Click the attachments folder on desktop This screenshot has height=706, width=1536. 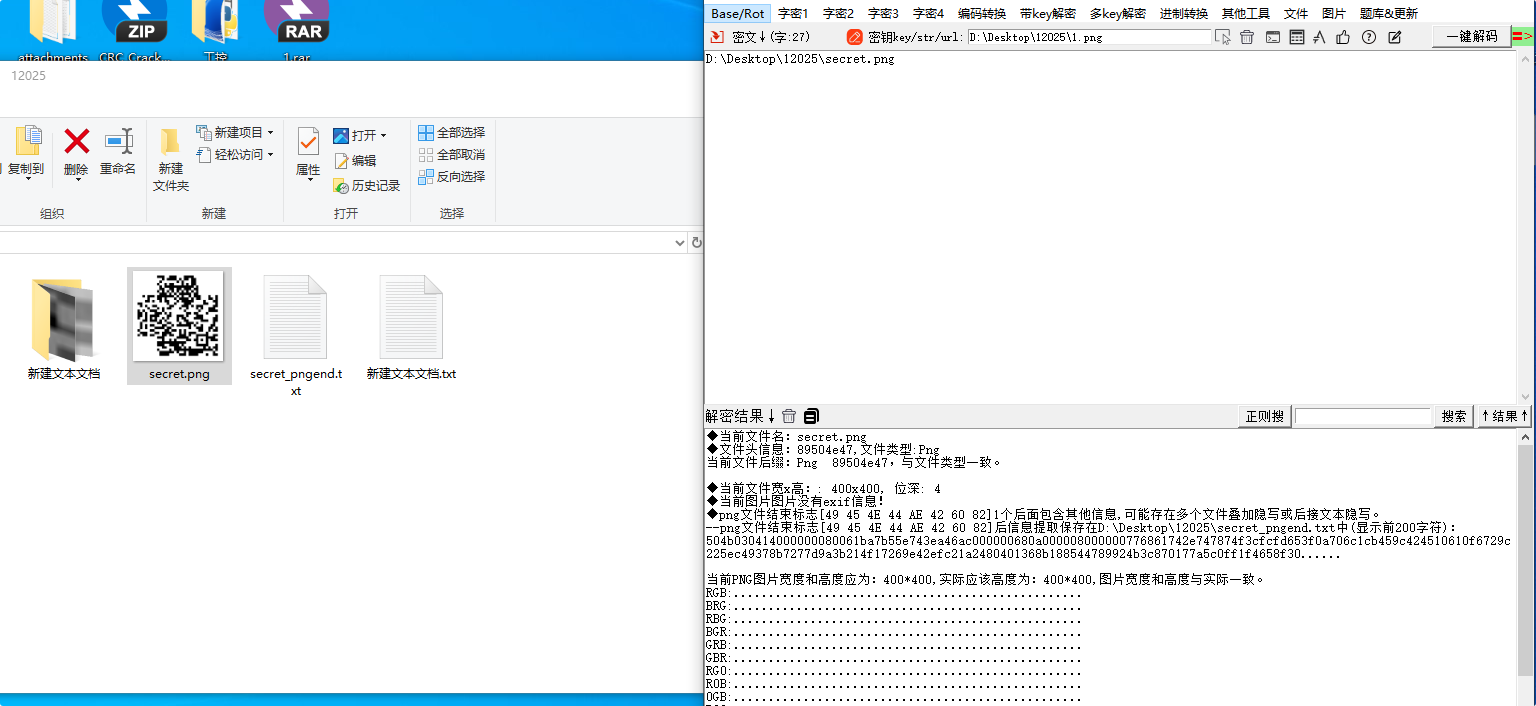click(53, 28)
